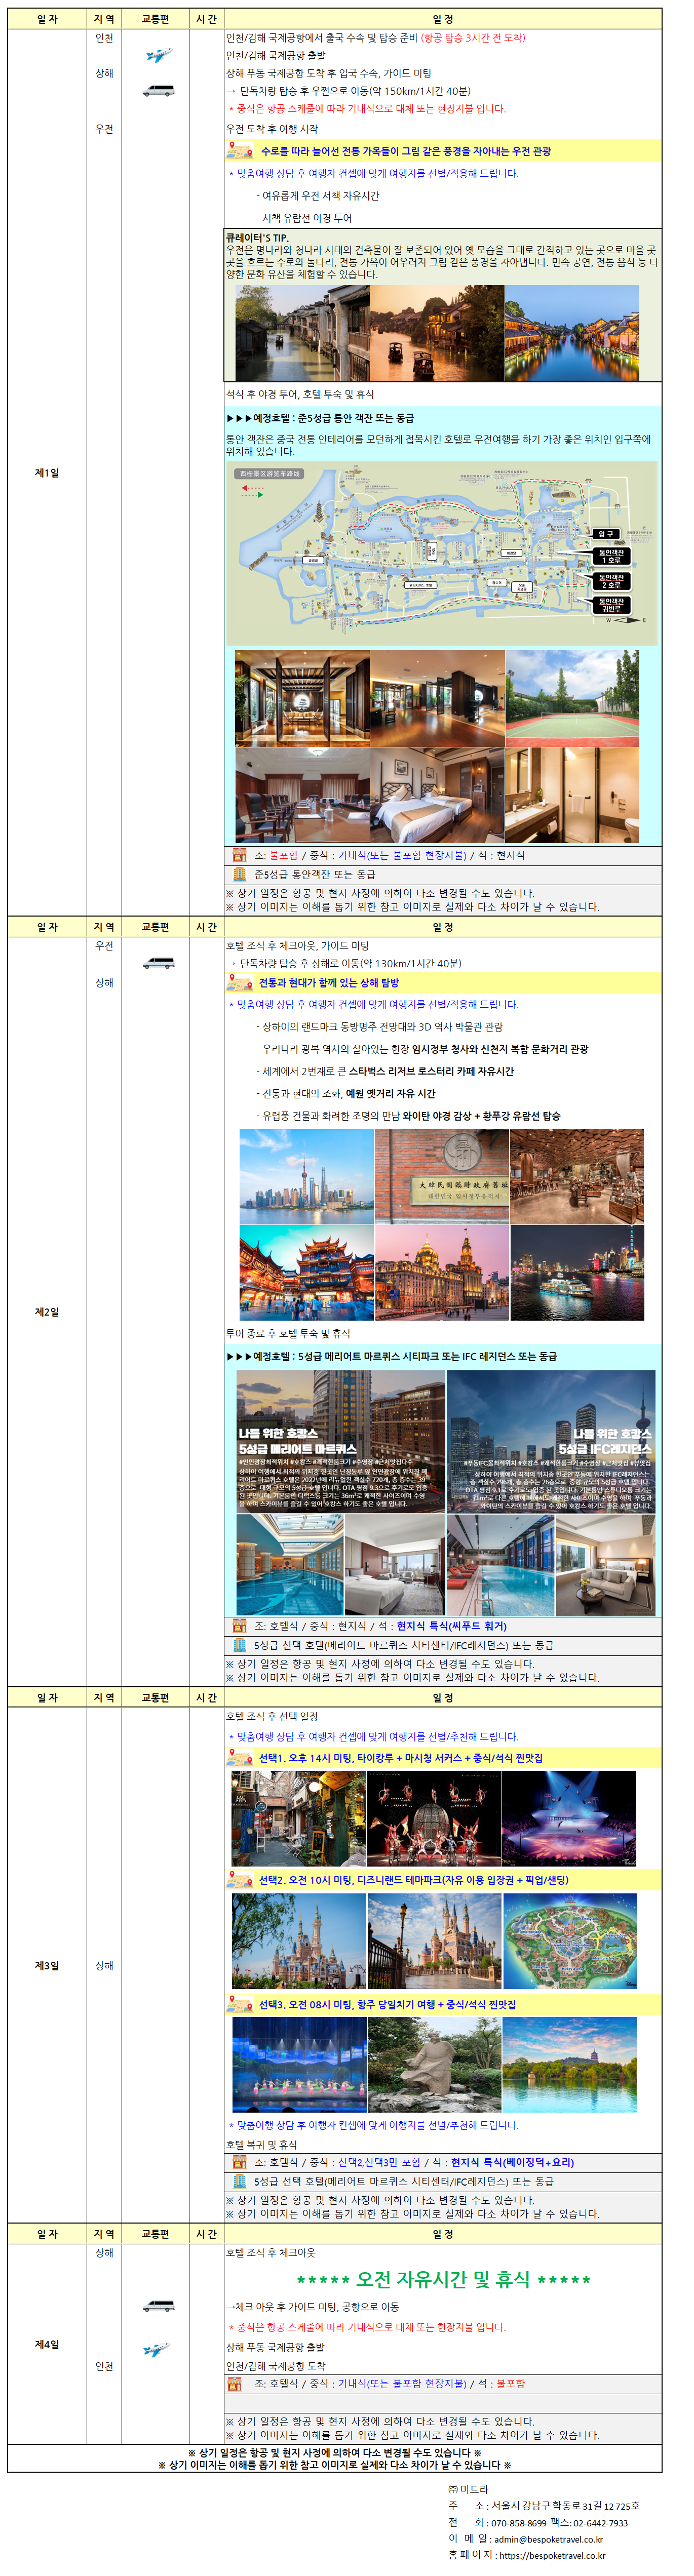
Task: Click the van icon in the Day 1 transport column
Action: (x=158, y=91)
